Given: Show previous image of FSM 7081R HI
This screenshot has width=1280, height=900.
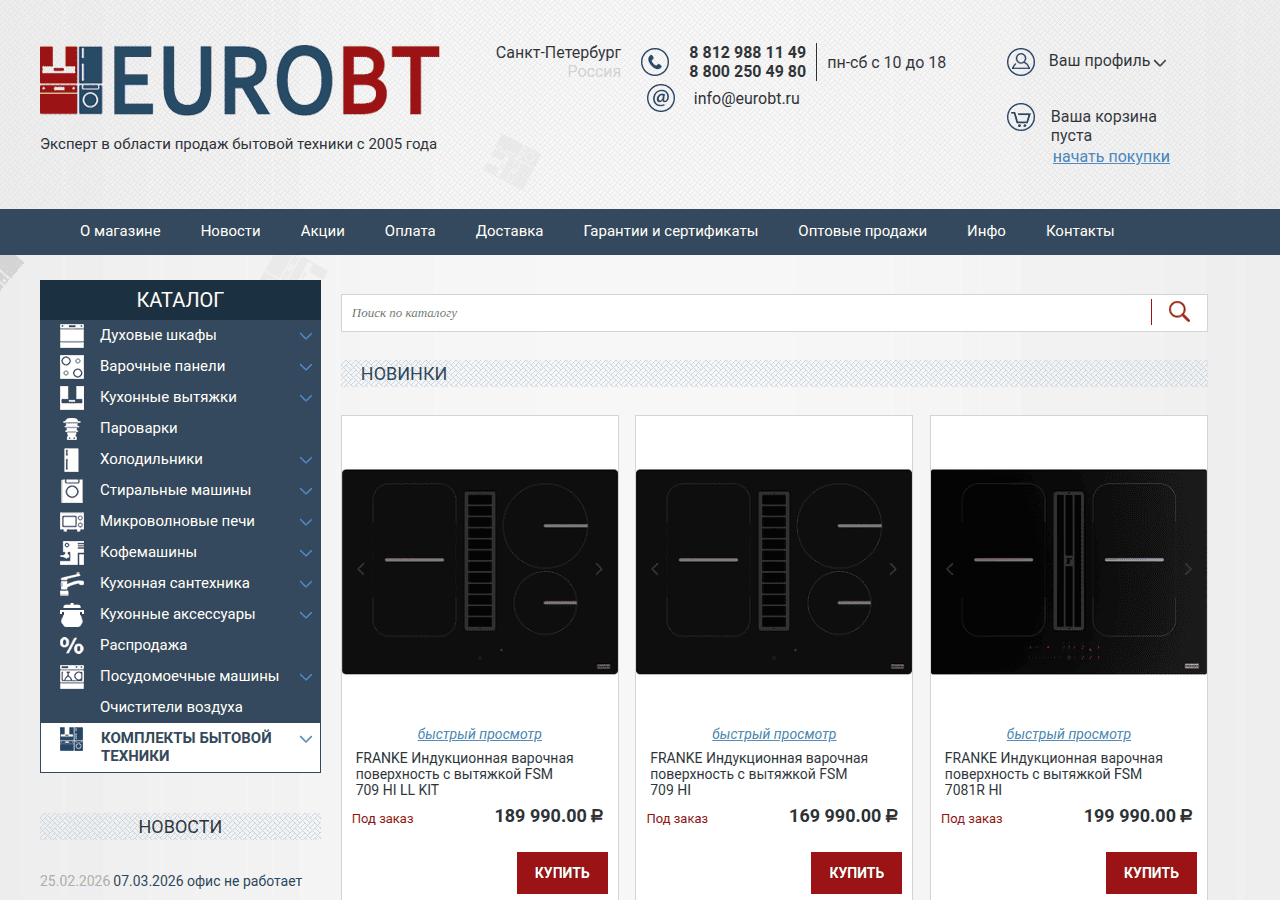Looking at the screenshot, I should coord(950,569).
